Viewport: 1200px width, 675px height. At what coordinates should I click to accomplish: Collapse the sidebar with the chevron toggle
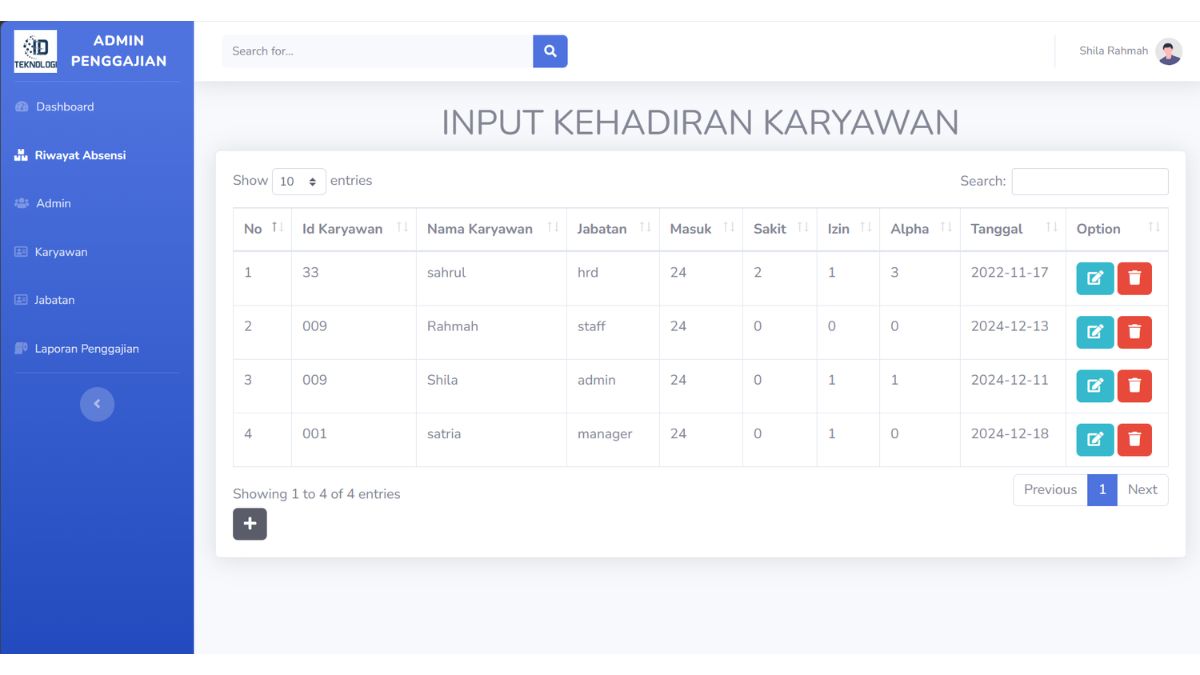point(97,404)
